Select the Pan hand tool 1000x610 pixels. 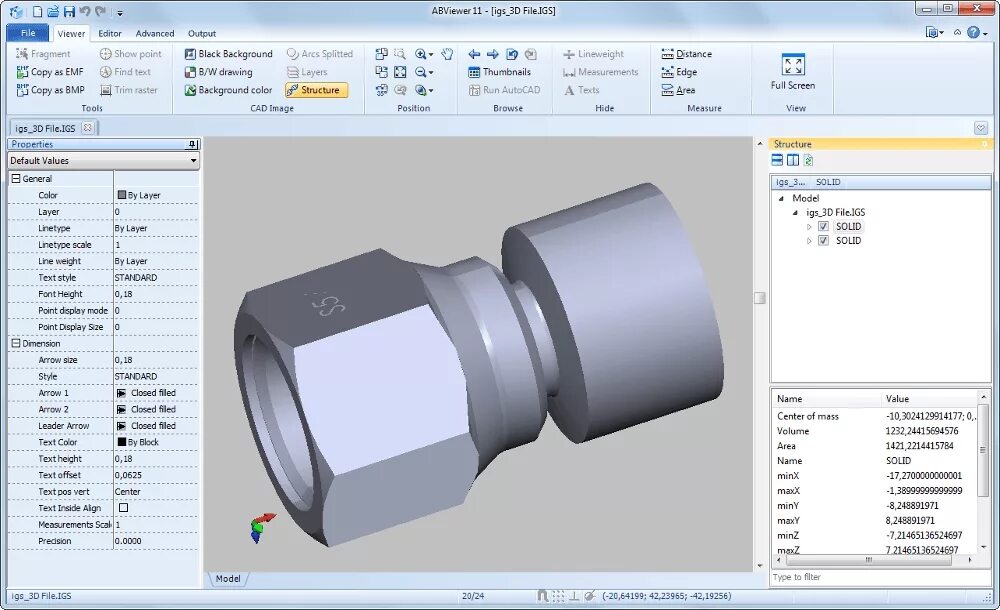click(x=447, y=54)
